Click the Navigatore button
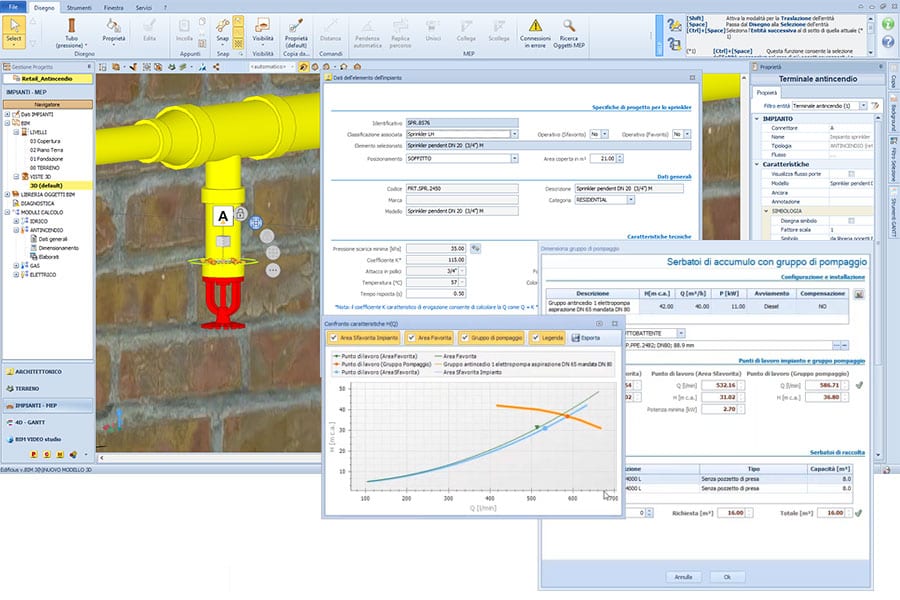 coord(47,104)
